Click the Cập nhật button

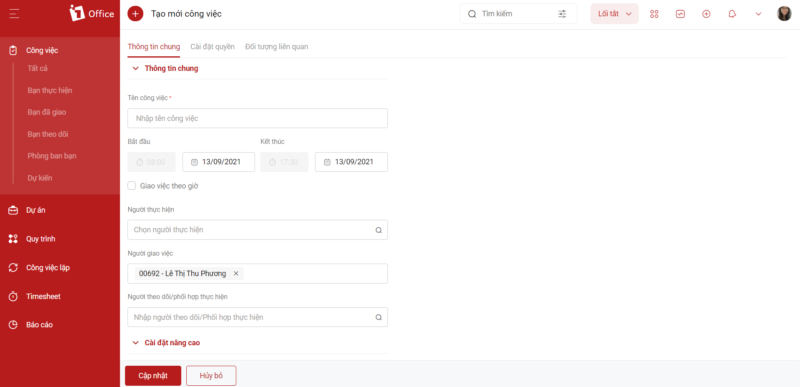click(153, 376)
